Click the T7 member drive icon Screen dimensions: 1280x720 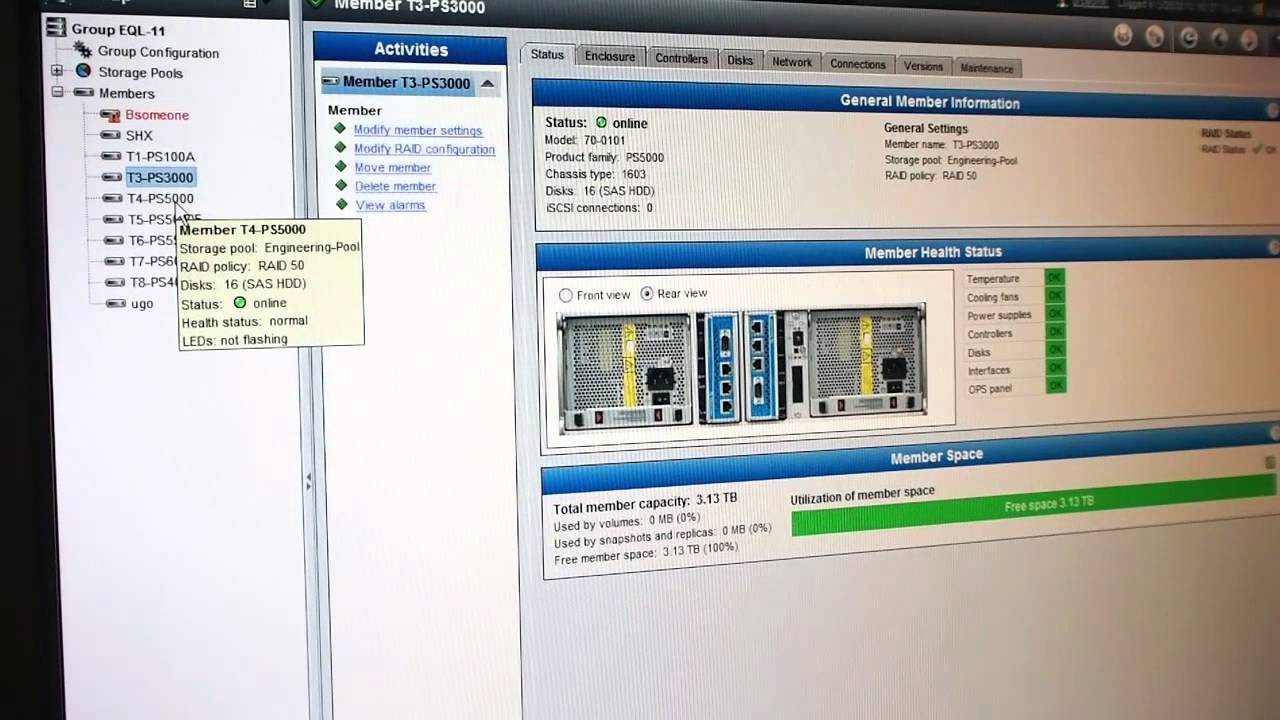pos(116,261)
